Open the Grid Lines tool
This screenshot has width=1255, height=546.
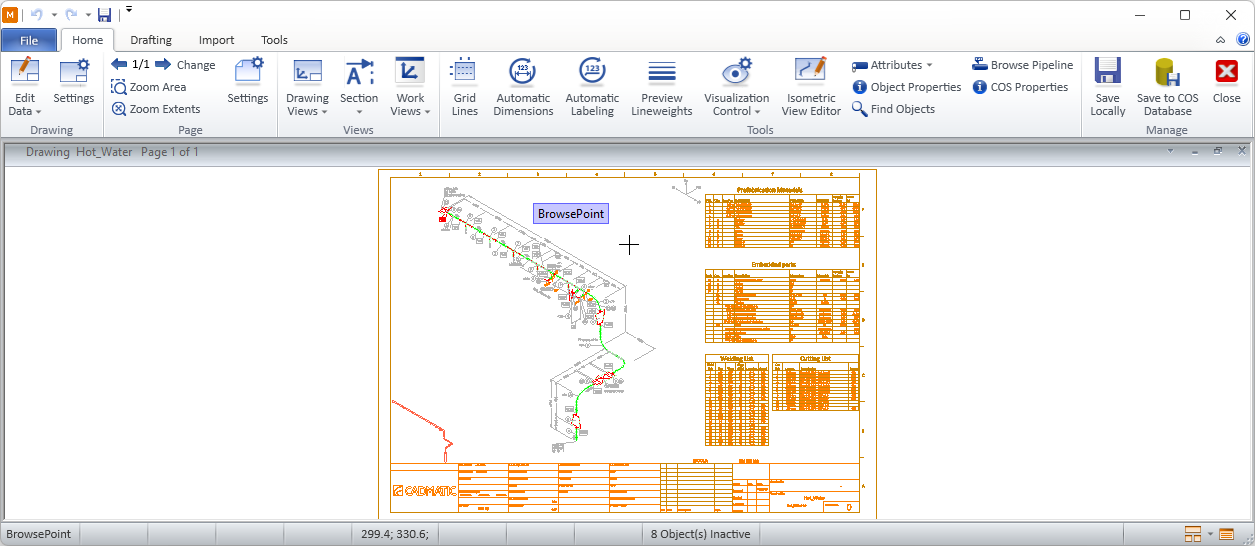(464, 86)
